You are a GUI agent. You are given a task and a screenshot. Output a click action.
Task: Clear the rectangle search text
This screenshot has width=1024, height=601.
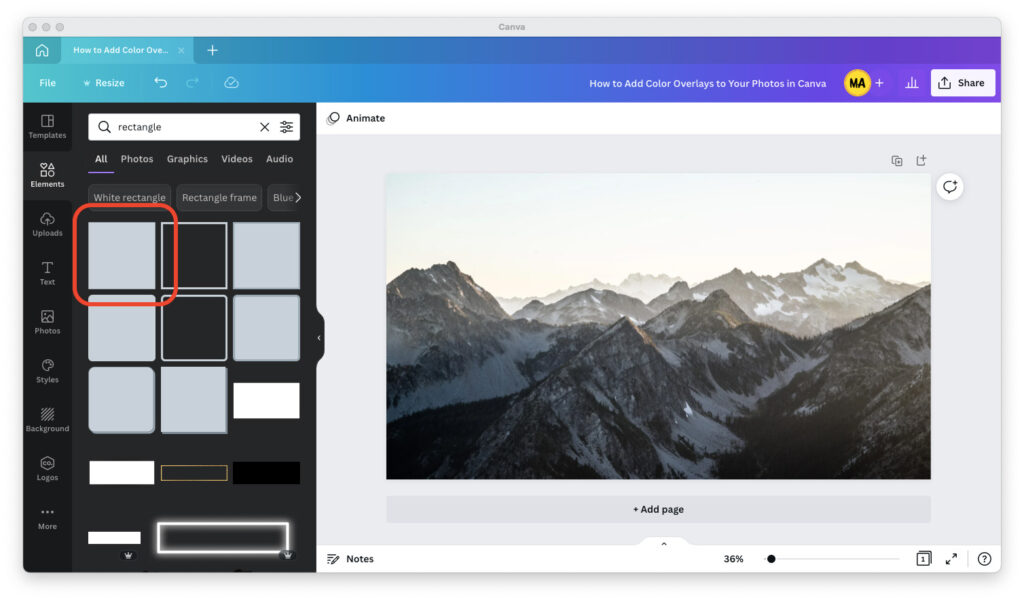[x=264, y=127]
